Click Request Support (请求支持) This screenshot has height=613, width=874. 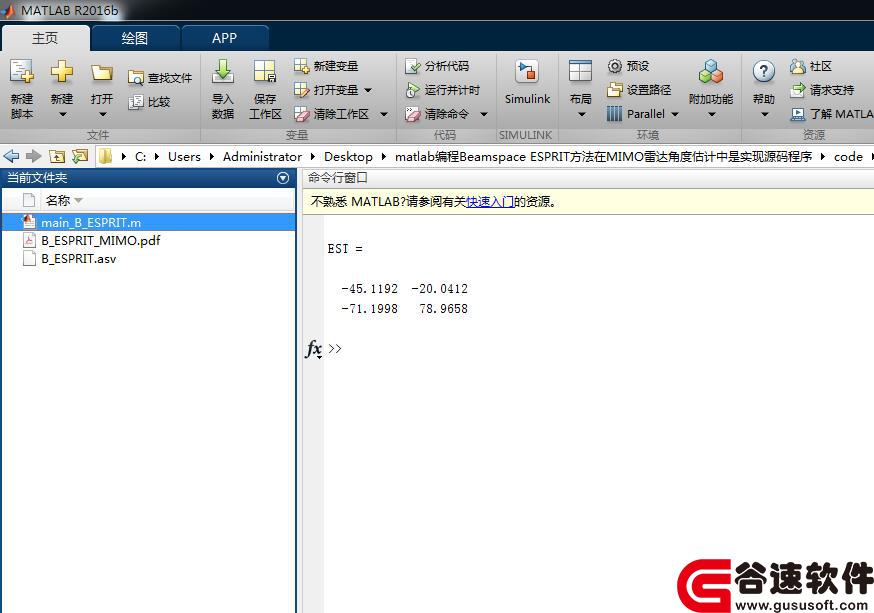[x=822, y=90]
